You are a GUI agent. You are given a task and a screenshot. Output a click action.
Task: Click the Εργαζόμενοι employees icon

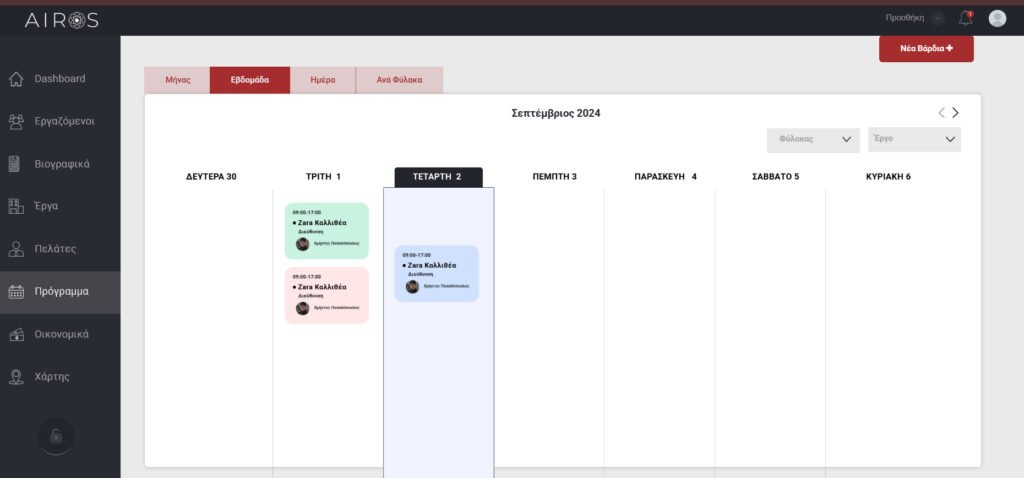click(16, 121)
